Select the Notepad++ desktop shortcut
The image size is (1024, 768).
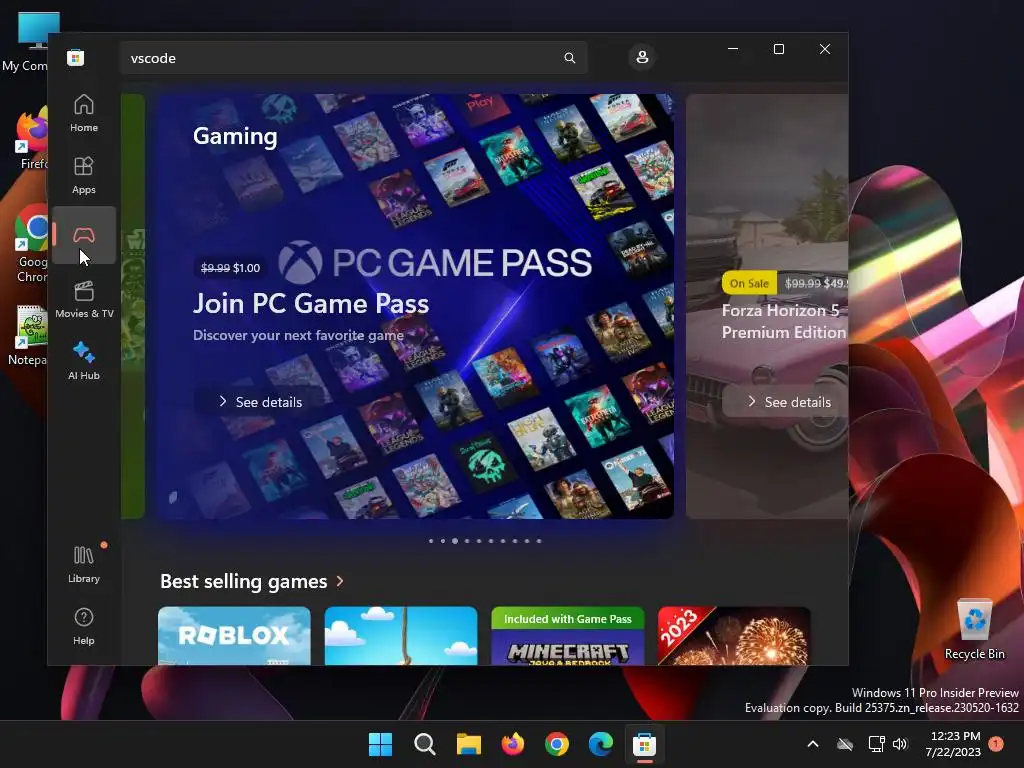coord(27,335)
